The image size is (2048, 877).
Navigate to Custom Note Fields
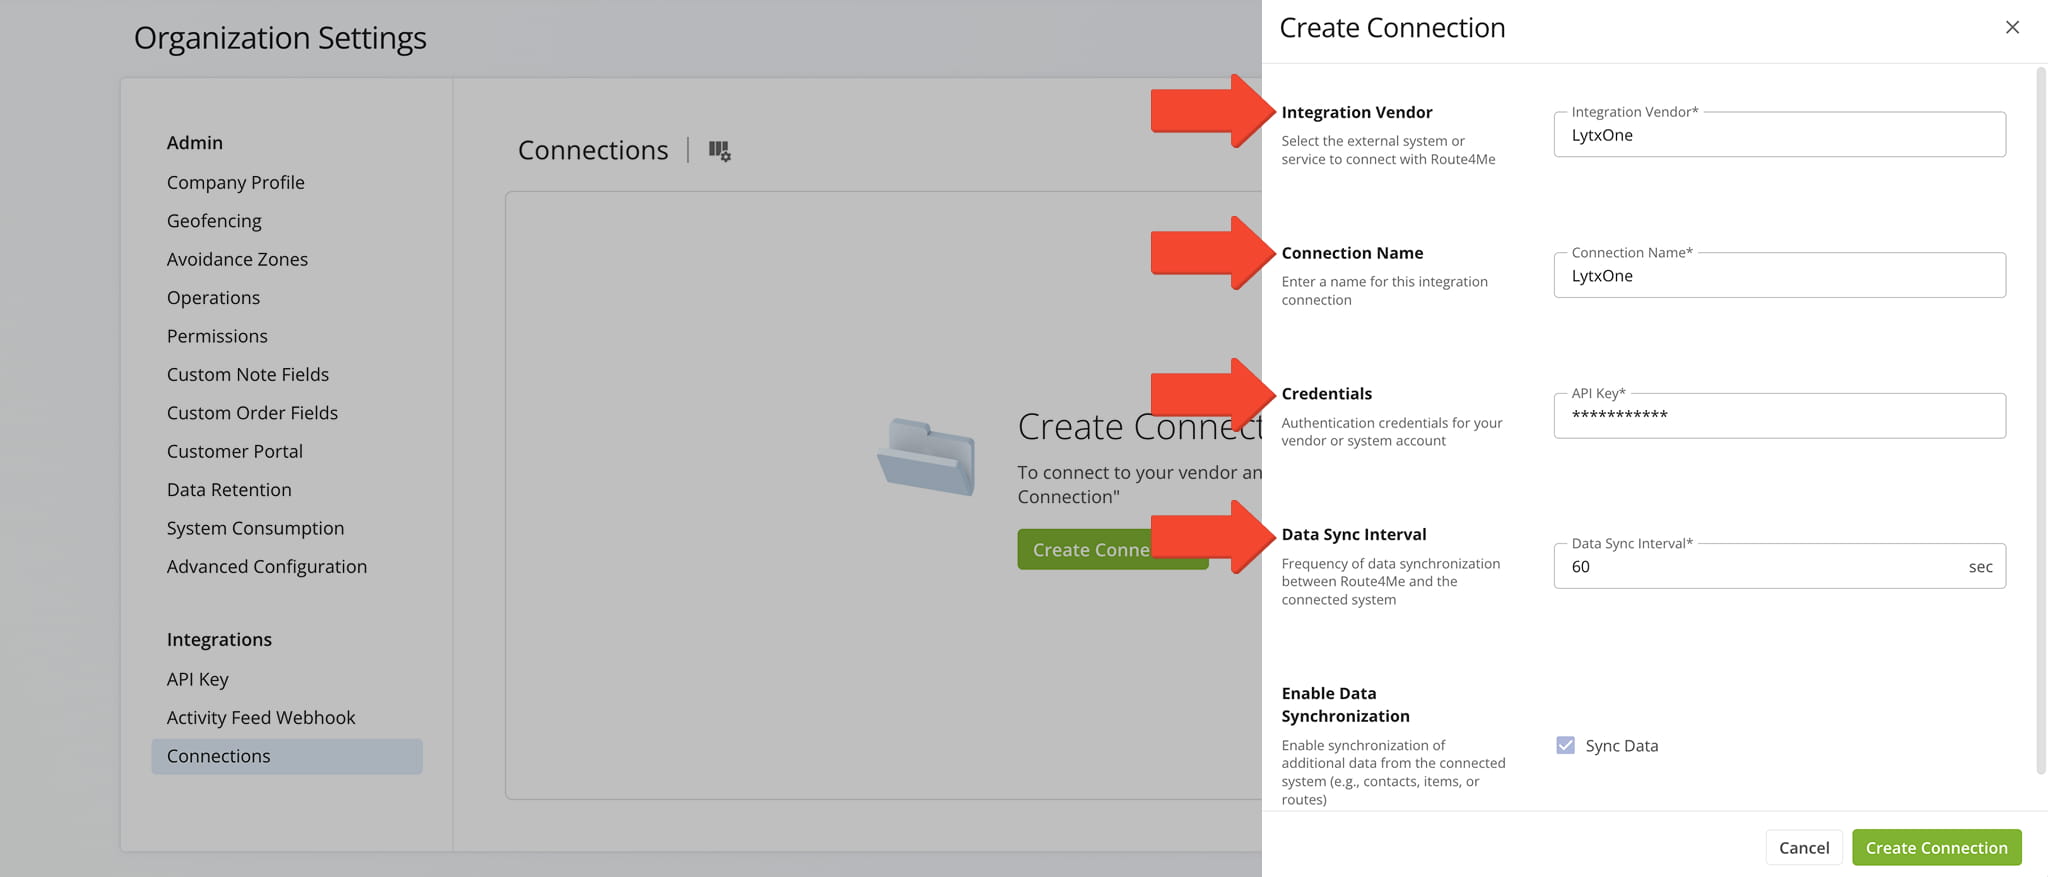coord(248,374)
